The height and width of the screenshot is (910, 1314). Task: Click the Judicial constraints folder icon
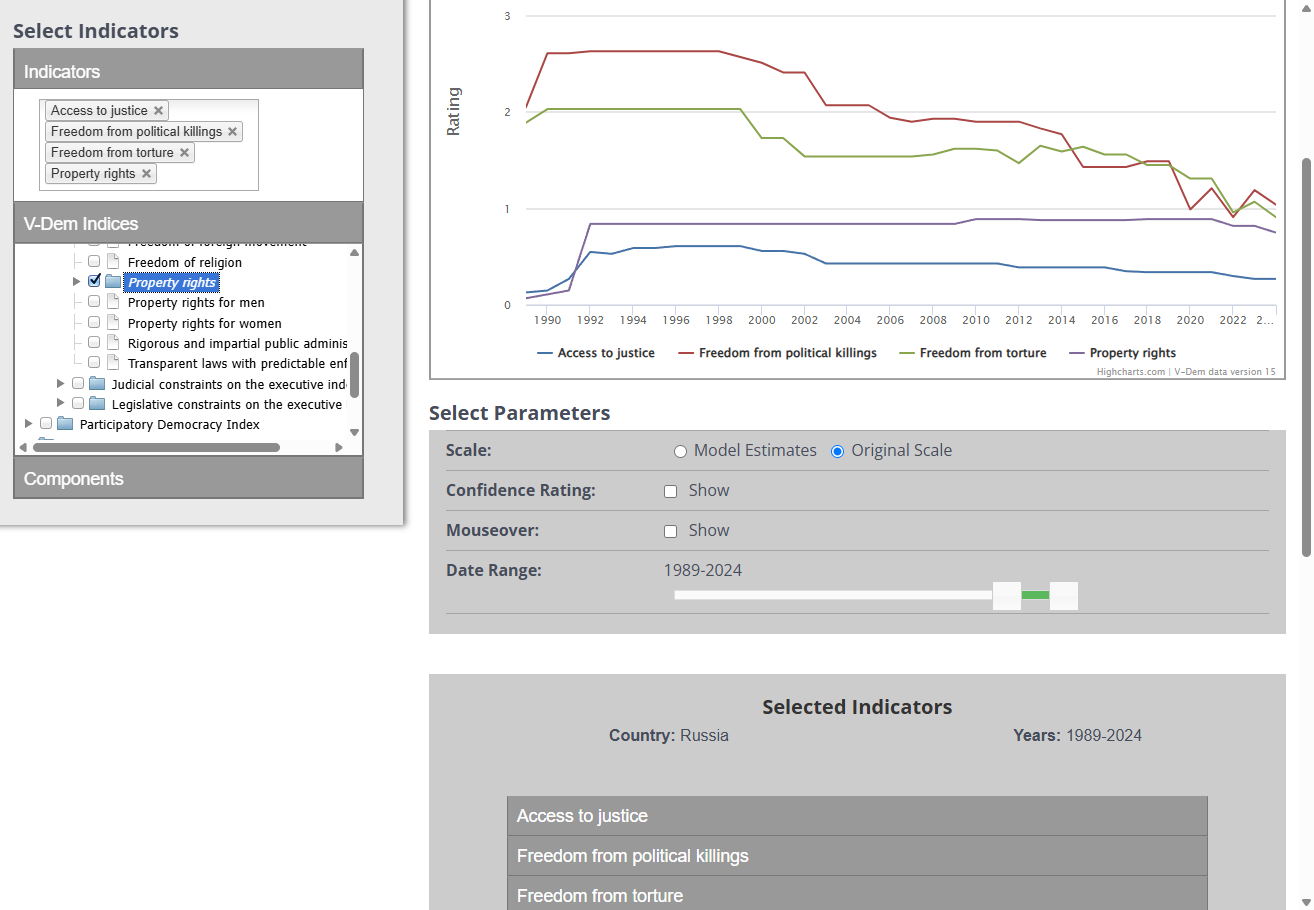[x=97, y=384]
